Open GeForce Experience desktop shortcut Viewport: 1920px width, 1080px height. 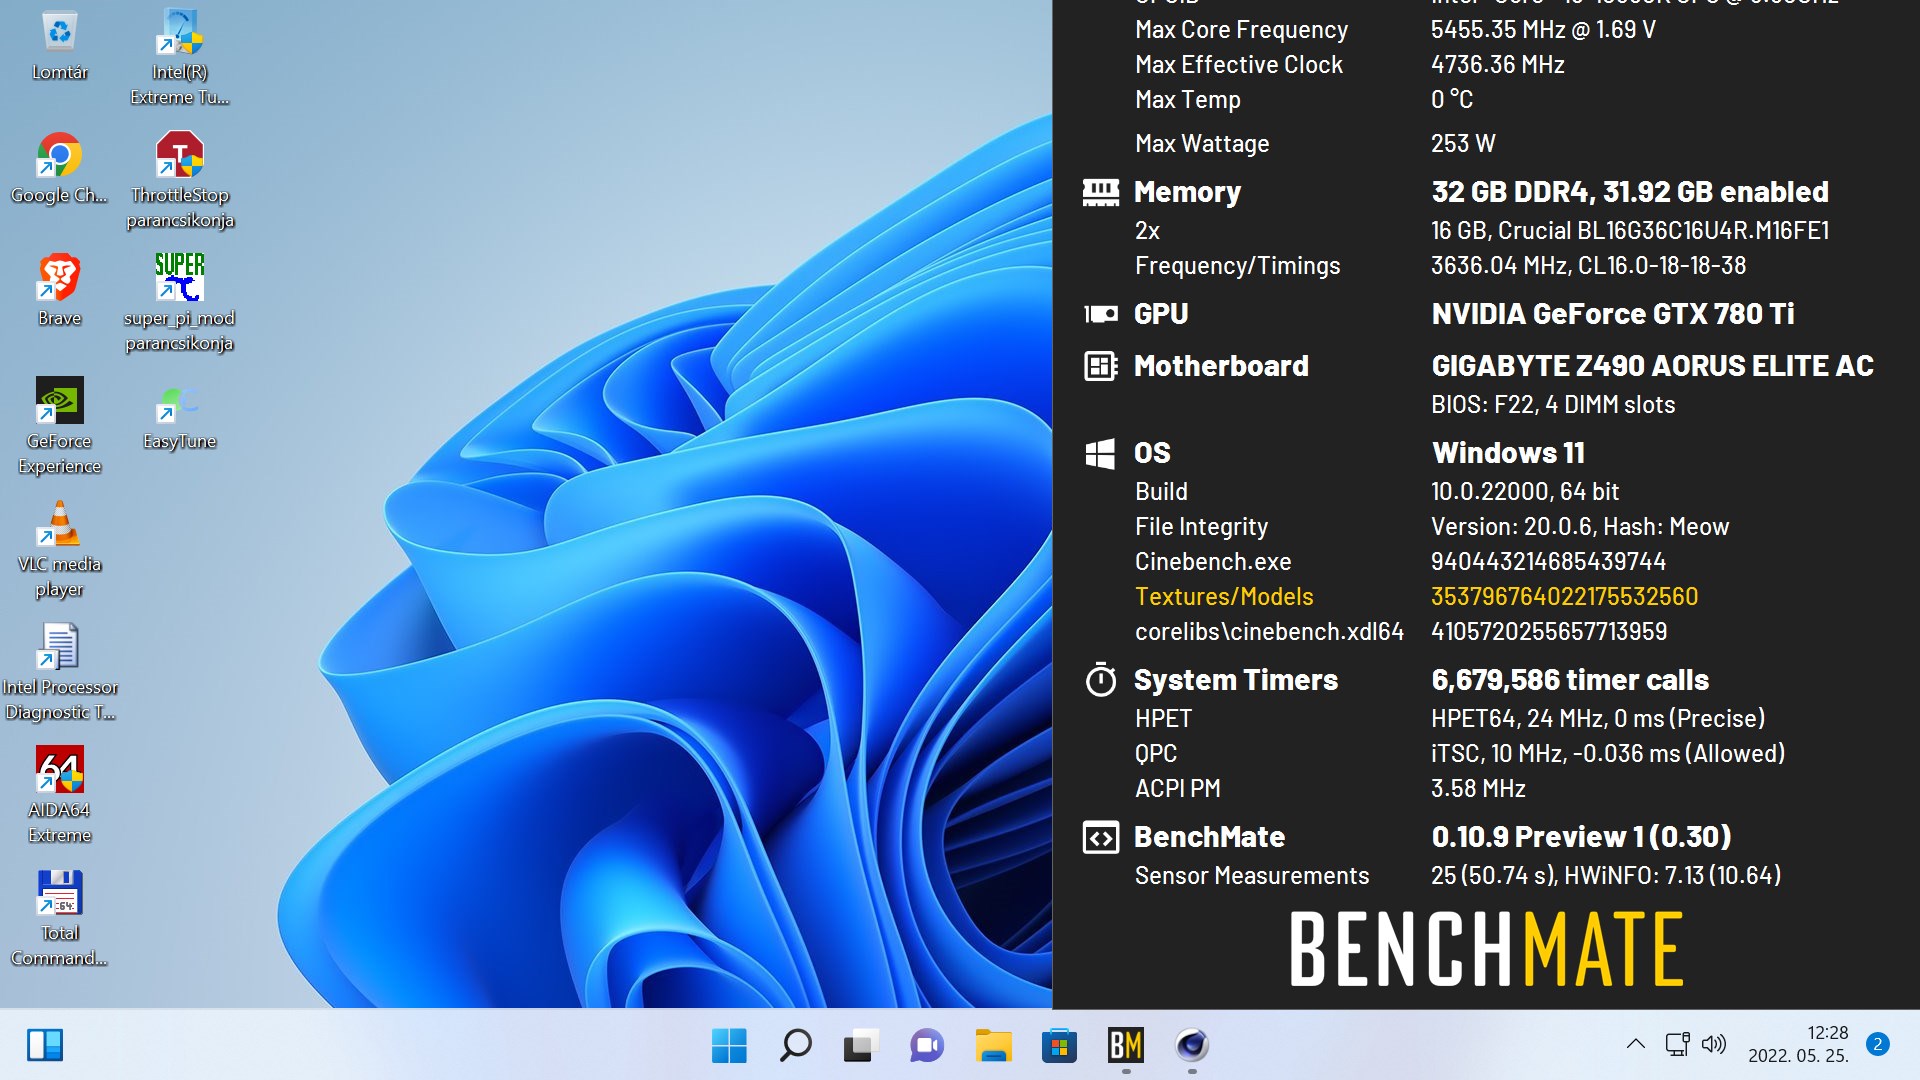tap(59, 426)
